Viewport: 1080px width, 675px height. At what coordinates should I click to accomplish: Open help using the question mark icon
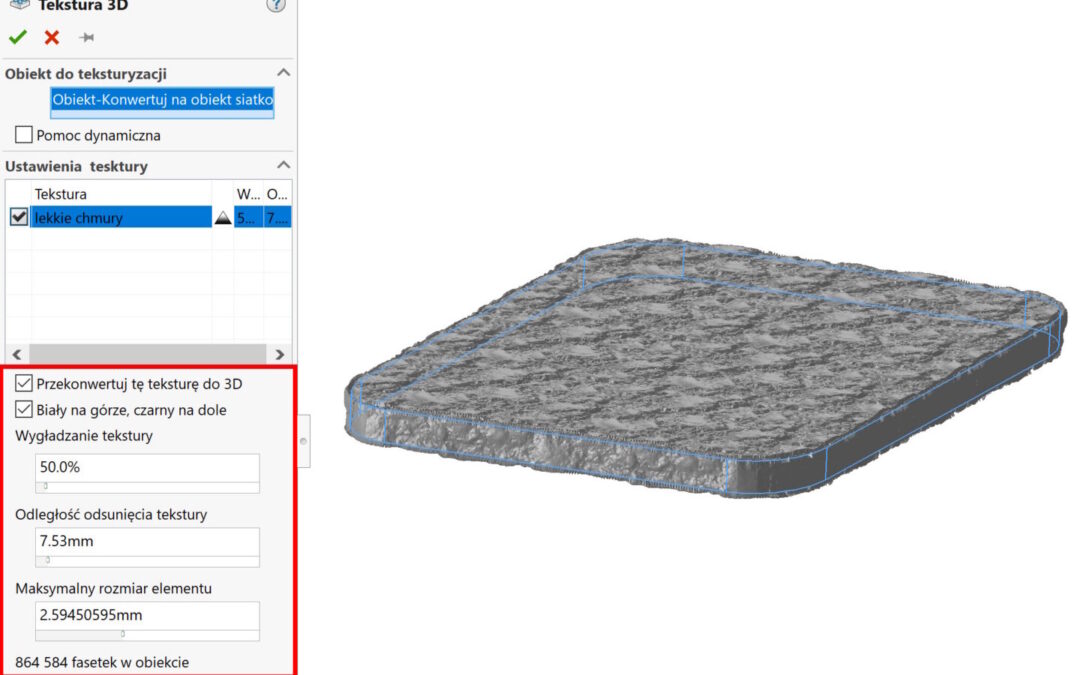pos(276,5)
